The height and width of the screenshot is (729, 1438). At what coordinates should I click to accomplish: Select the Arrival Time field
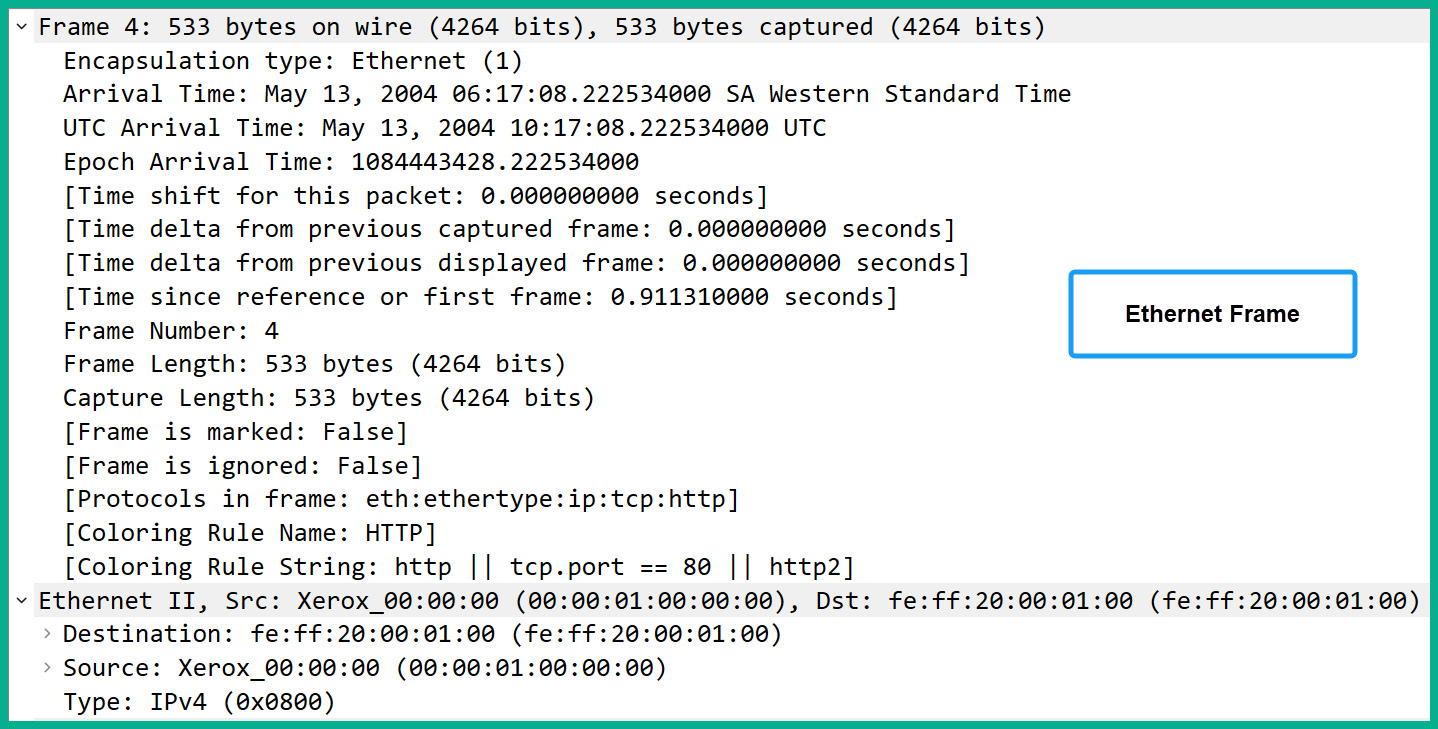567,94
